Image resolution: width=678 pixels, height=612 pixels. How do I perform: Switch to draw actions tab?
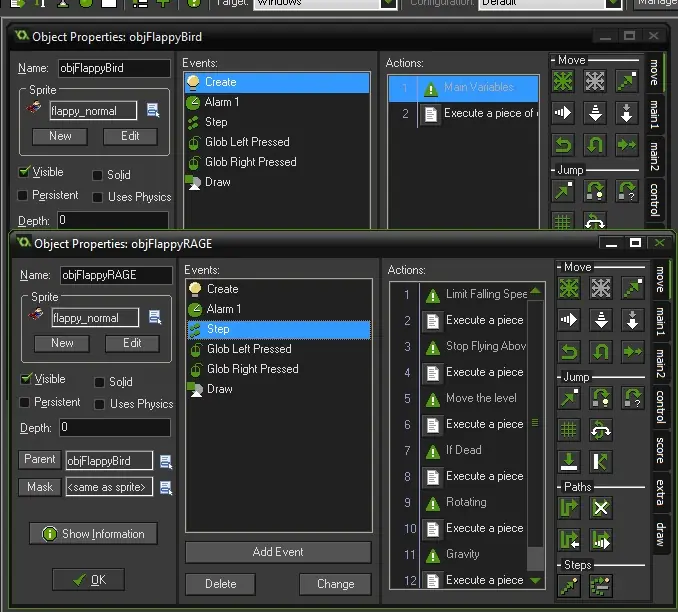pos(660,534)
